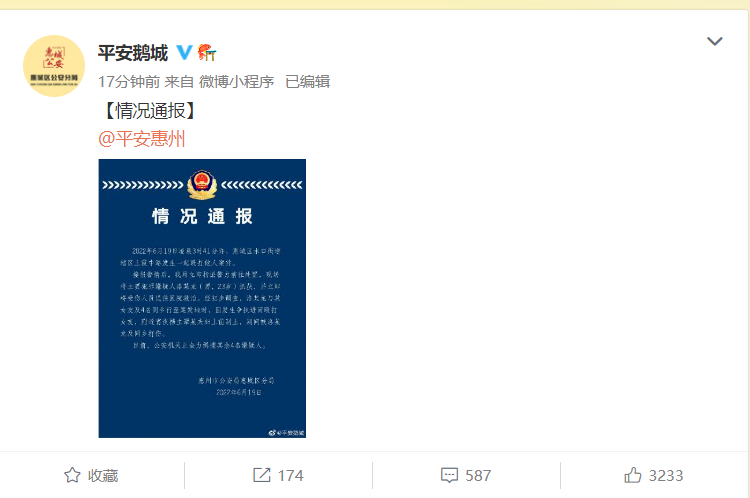The image size is (750, 498).
Task: Open the 17分钟前 timestamp link
Action: pos(129,82)
